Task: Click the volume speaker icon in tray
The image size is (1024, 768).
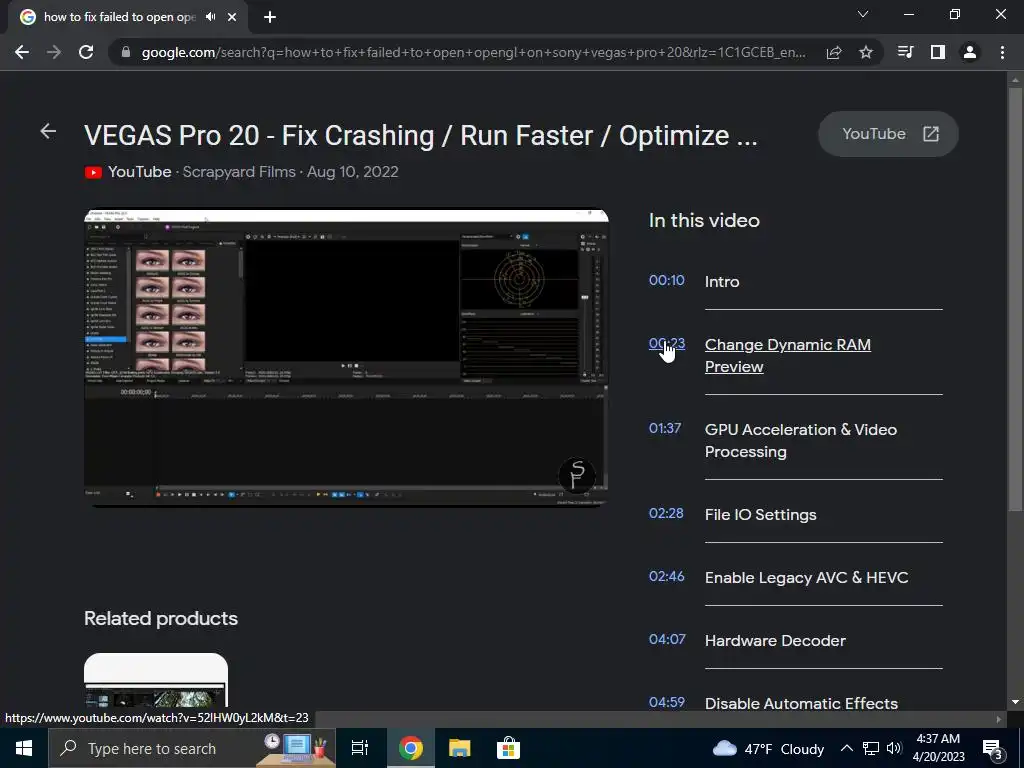Action: coord(894,748)
